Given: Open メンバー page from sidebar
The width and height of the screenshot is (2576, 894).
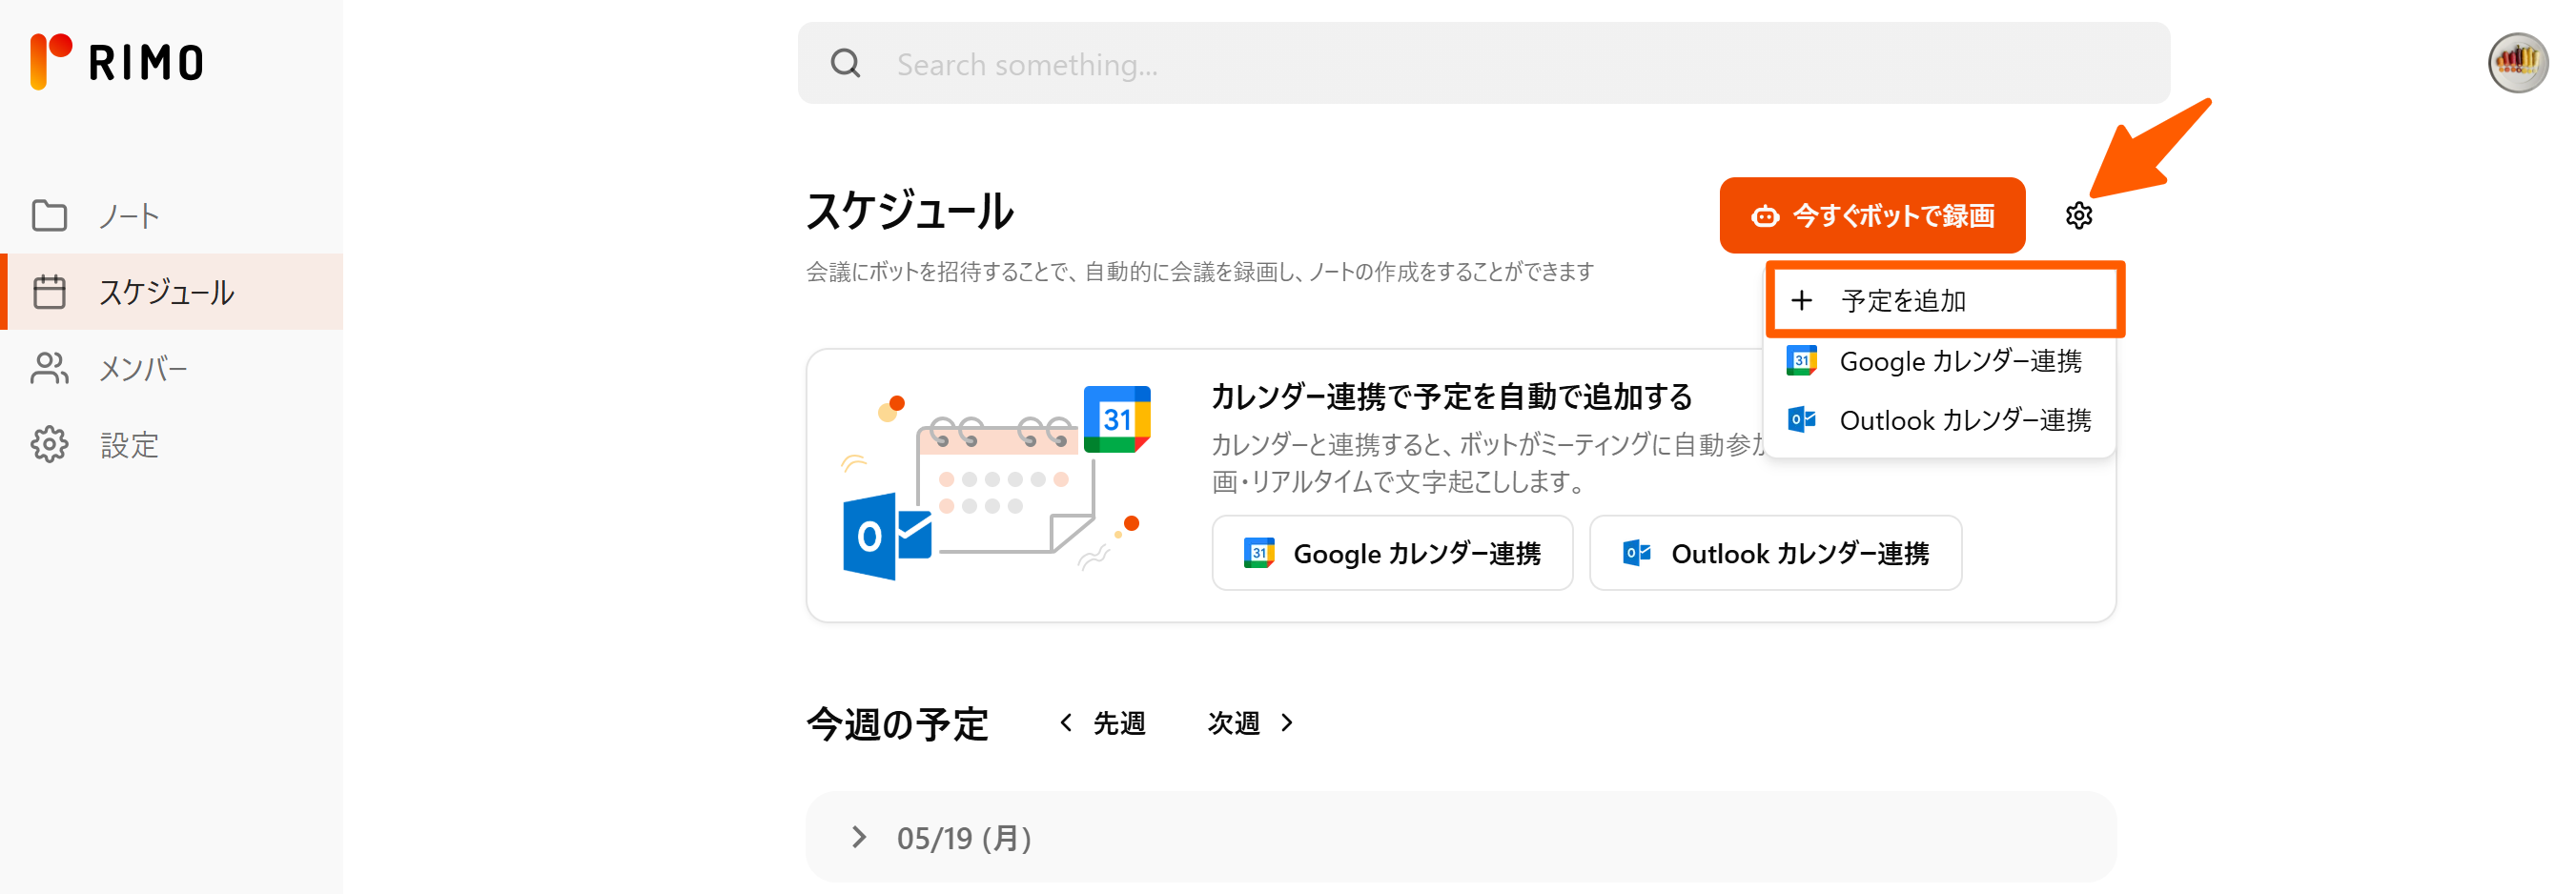Looking at the screenshot, I should (110, 368).
